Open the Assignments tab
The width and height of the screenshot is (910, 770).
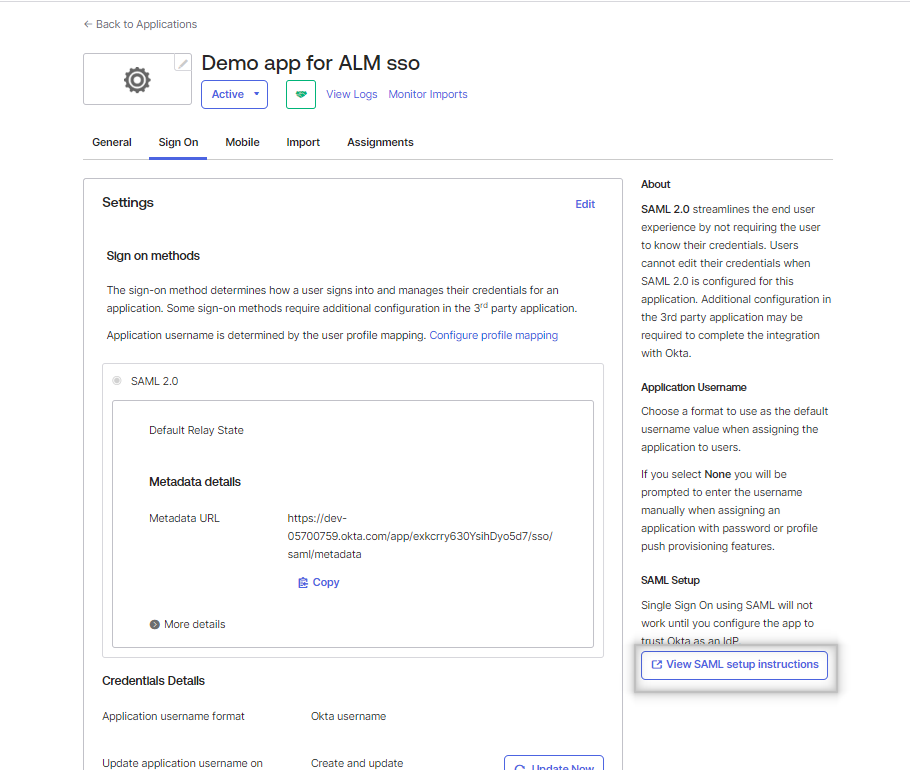click(380, 142)
